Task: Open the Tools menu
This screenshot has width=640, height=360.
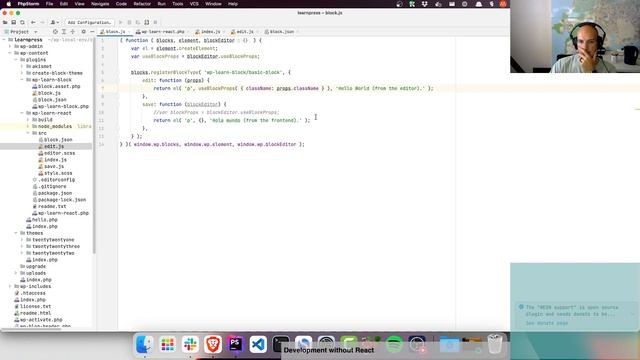Action: [x=178, y=4]
